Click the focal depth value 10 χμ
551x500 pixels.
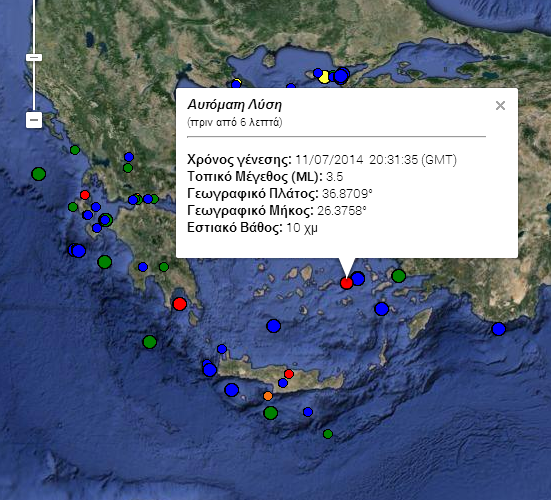pyautogui.click(x=302, y=228)
